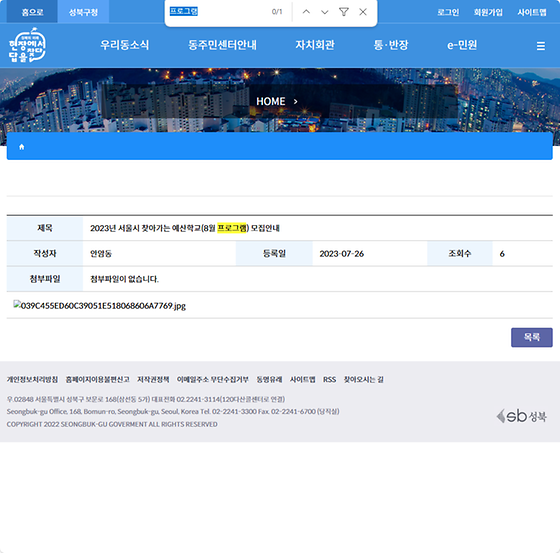Click the 회원가입 link
The image size is (560, 553).
pyautogui.click(x=488, y=12)
